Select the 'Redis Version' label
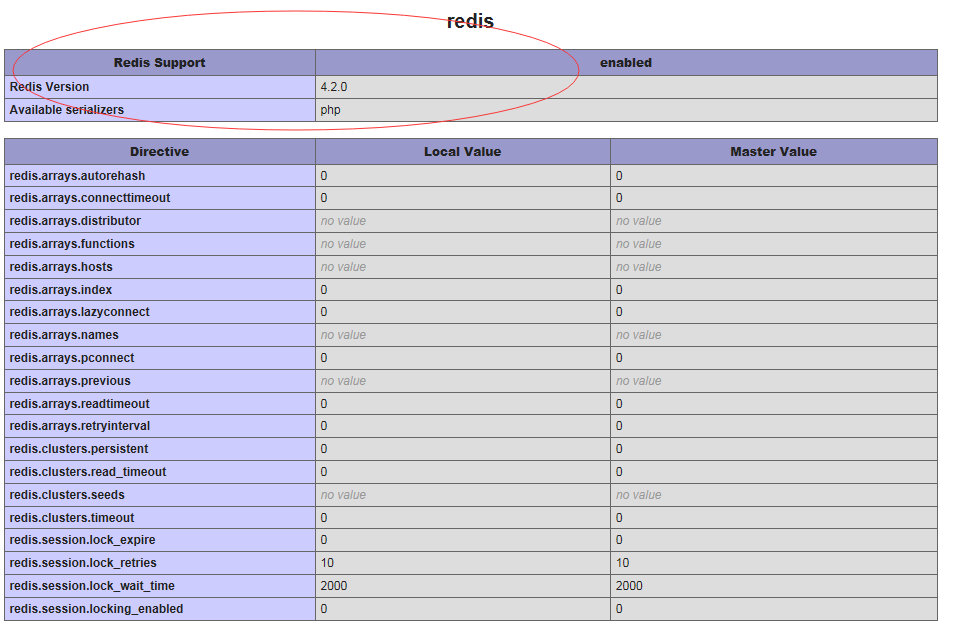Screen dimensions: 953x628 pos(49,87)
